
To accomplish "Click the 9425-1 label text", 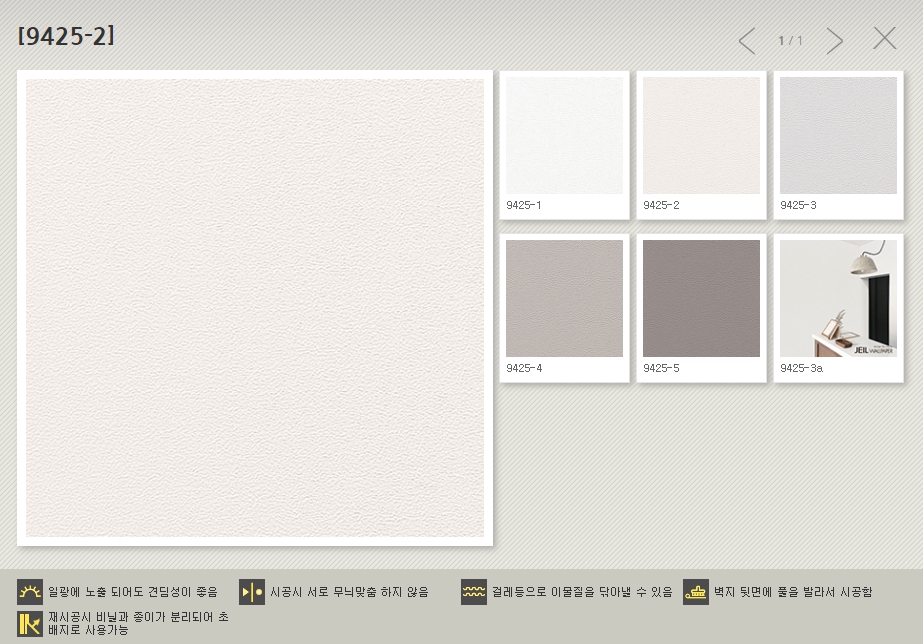I will (524, 205).
